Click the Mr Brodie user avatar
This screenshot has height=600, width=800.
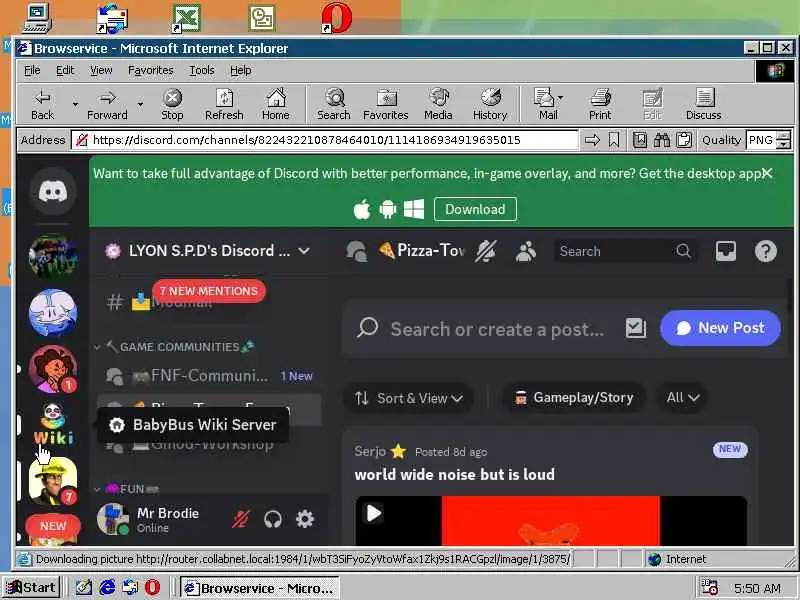(113, 519)
